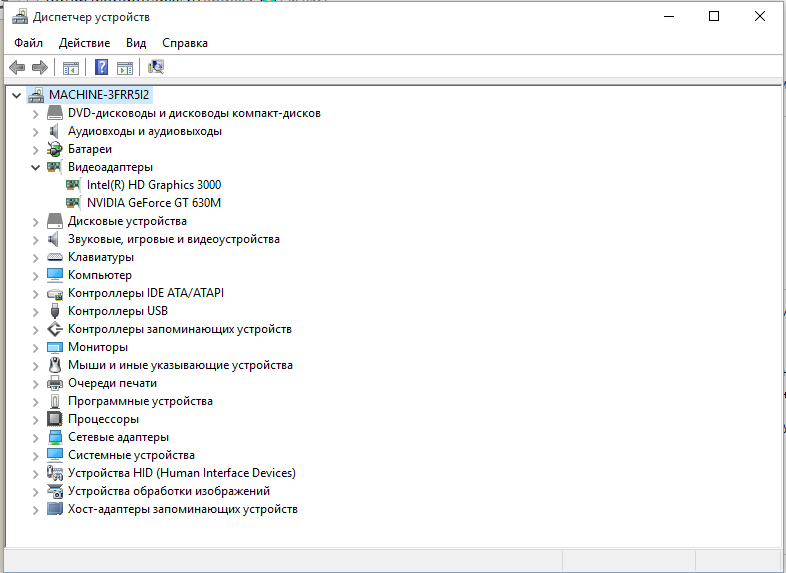The width and height of the screenshot is (786, 573).
Task: Open the Вид menu
Action: coord(136,43)
